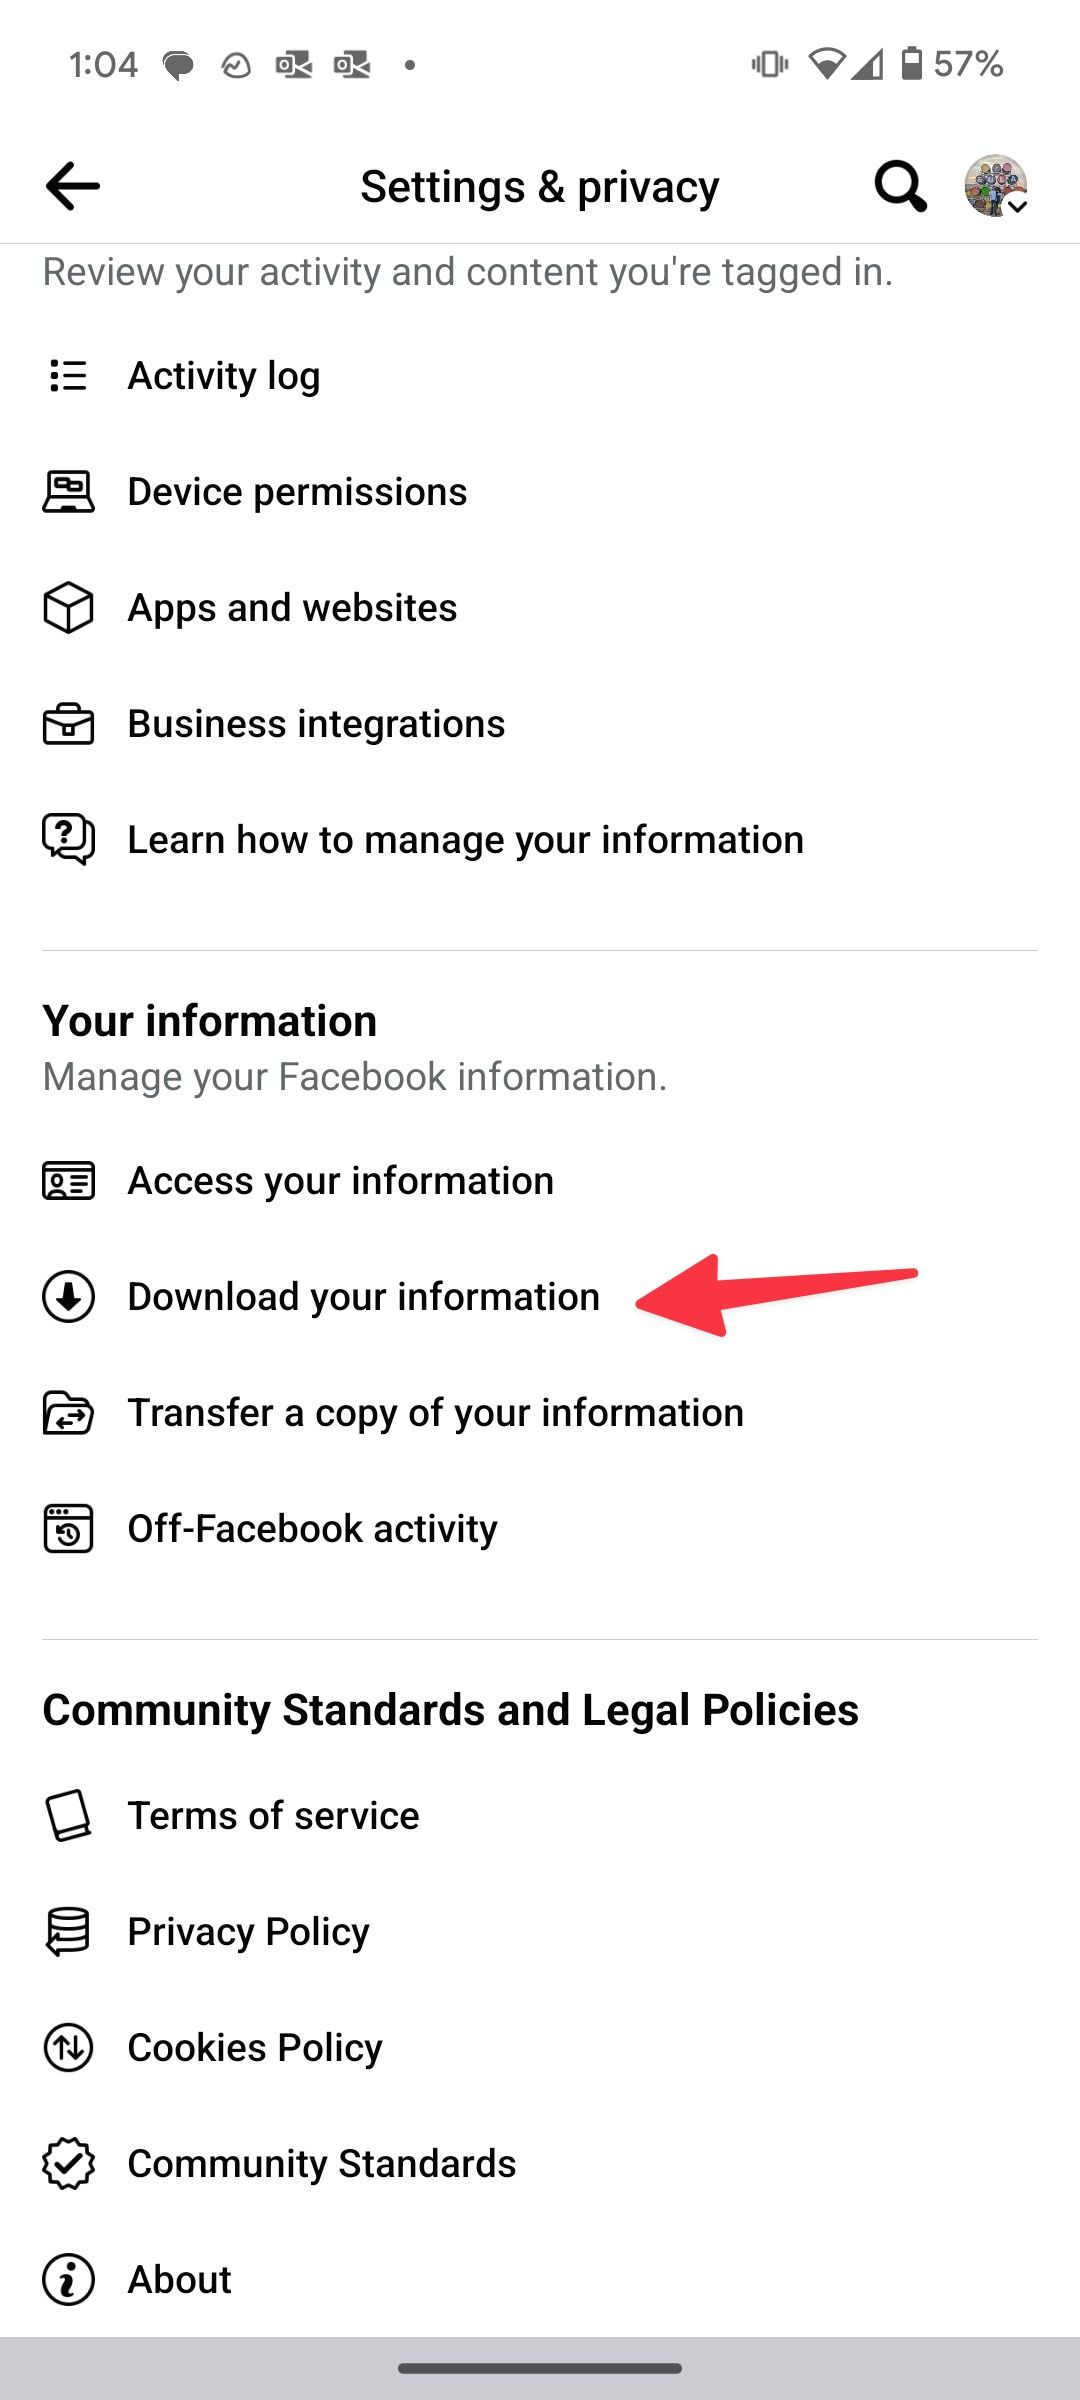Tap the Download your information arrow icon
Screen dimensions: 1080x2400
[x=67, y=1297]
